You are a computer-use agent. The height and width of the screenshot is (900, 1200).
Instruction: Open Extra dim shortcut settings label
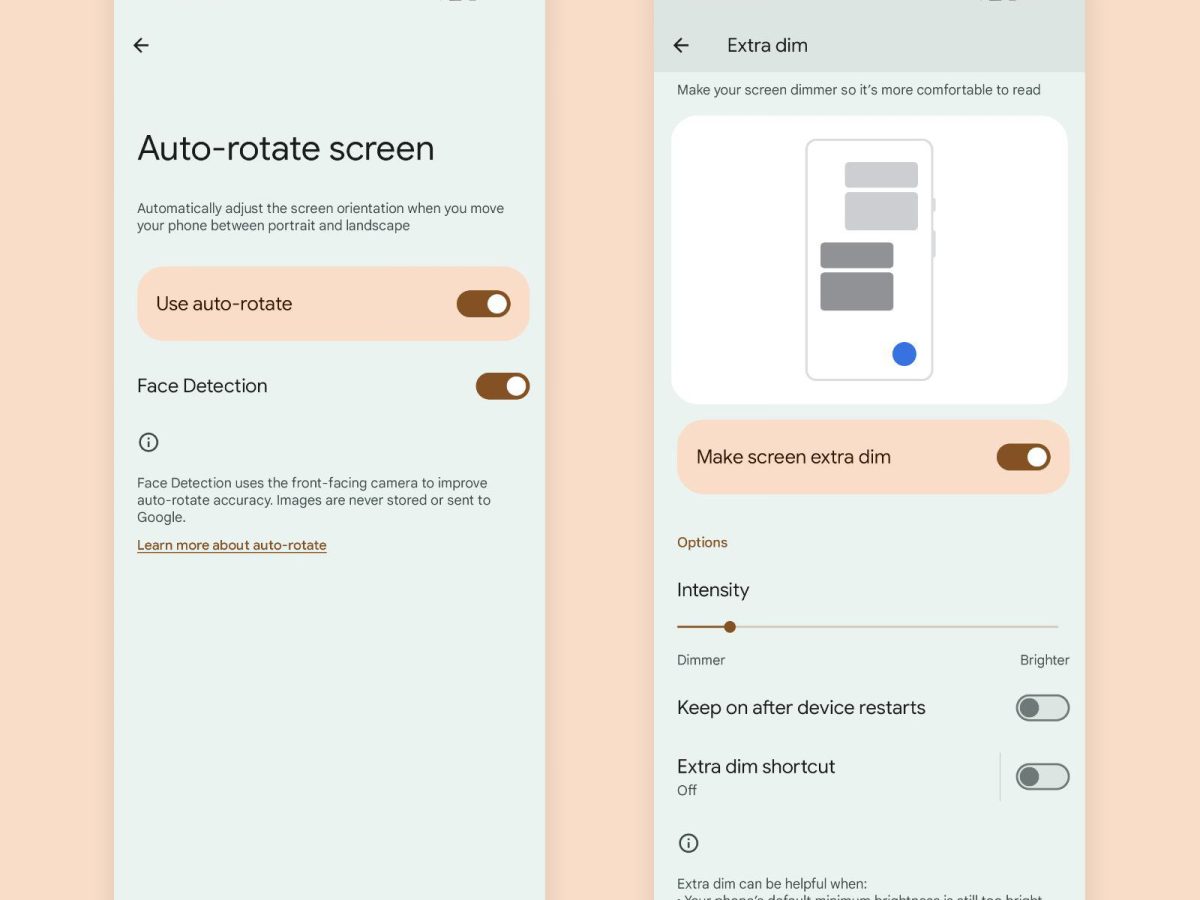[x=756, y=767]
